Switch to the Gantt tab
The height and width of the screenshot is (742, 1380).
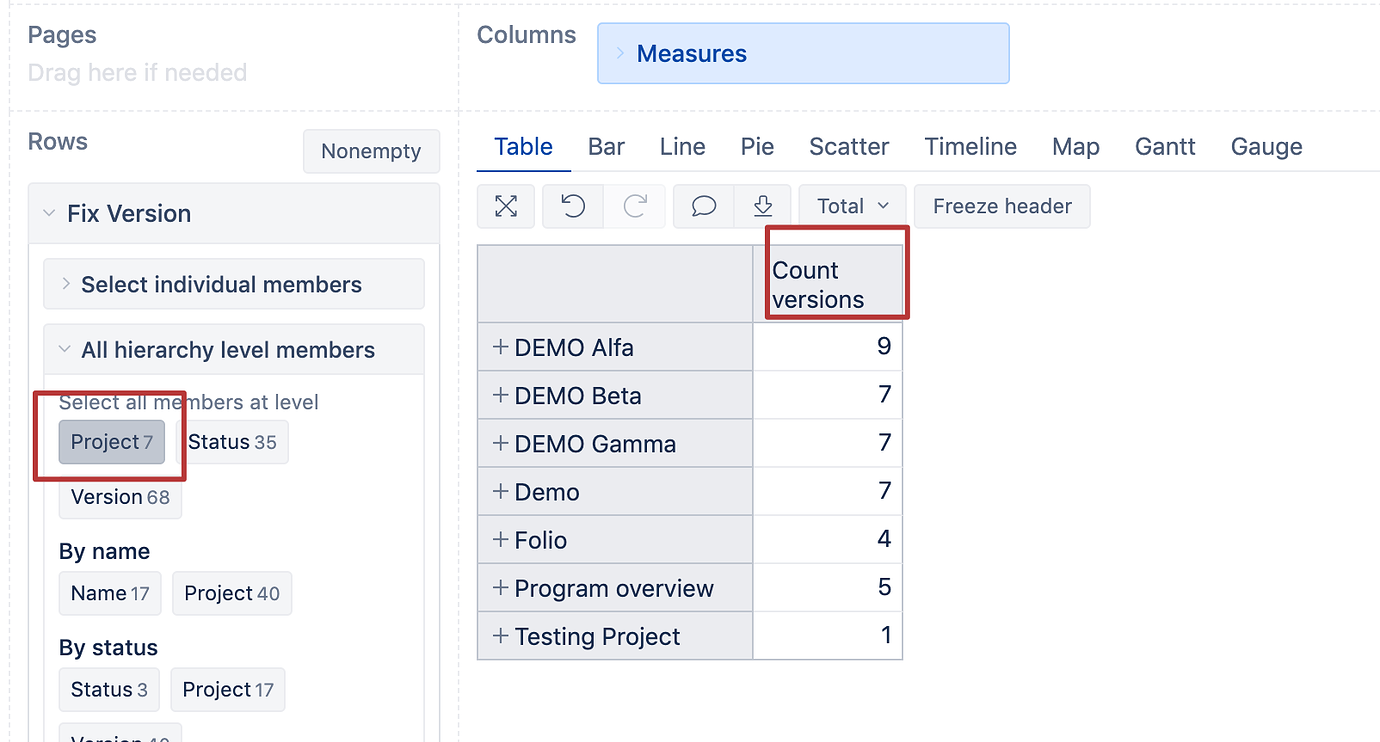[x=1165, y=147]
